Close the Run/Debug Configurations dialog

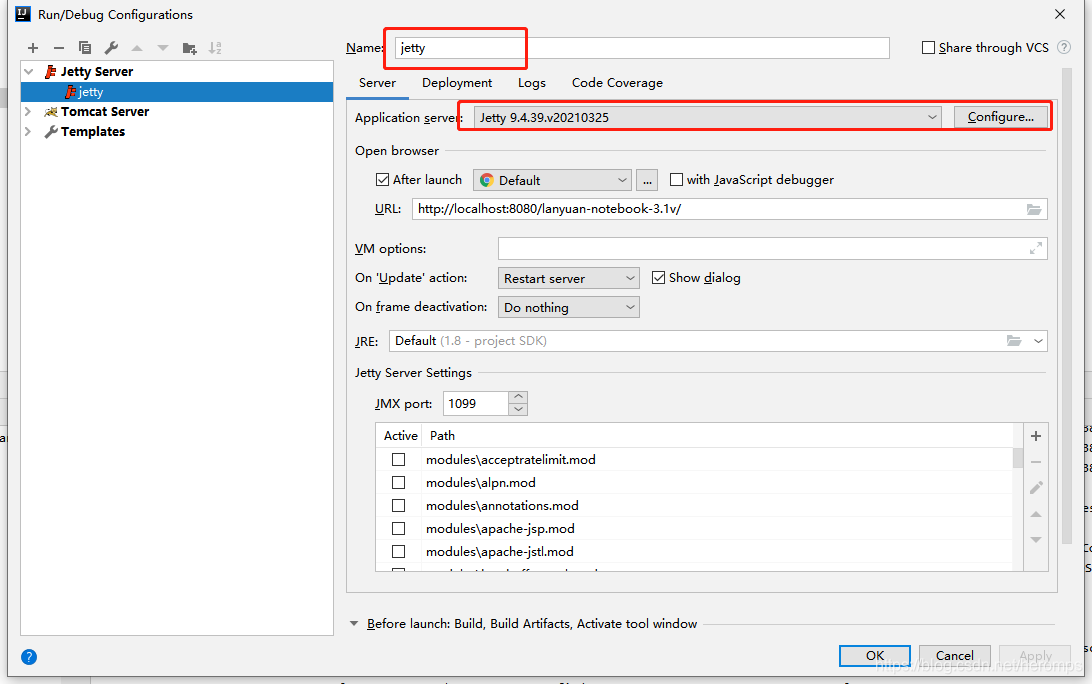[x=1060, y=14]
